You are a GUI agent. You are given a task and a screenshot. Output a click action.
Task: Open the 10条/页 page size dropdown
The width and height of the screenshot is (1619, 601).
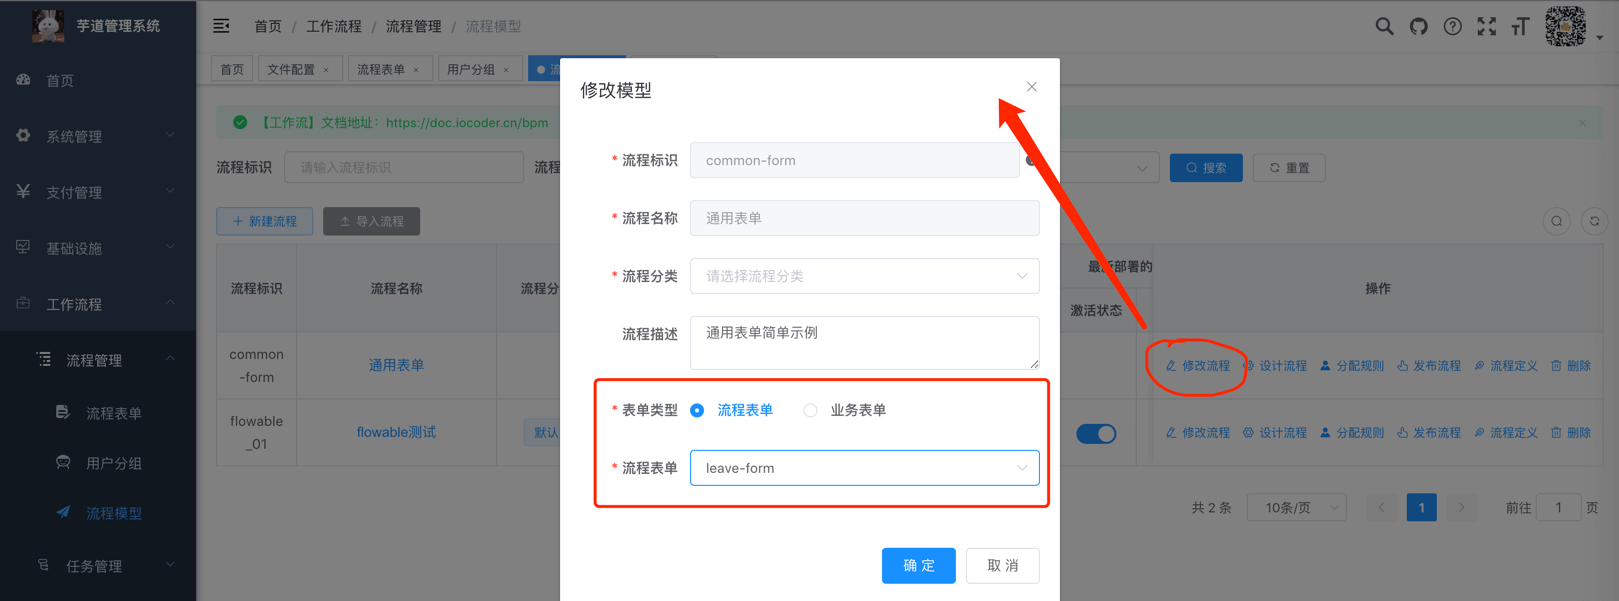[1296, 508]
